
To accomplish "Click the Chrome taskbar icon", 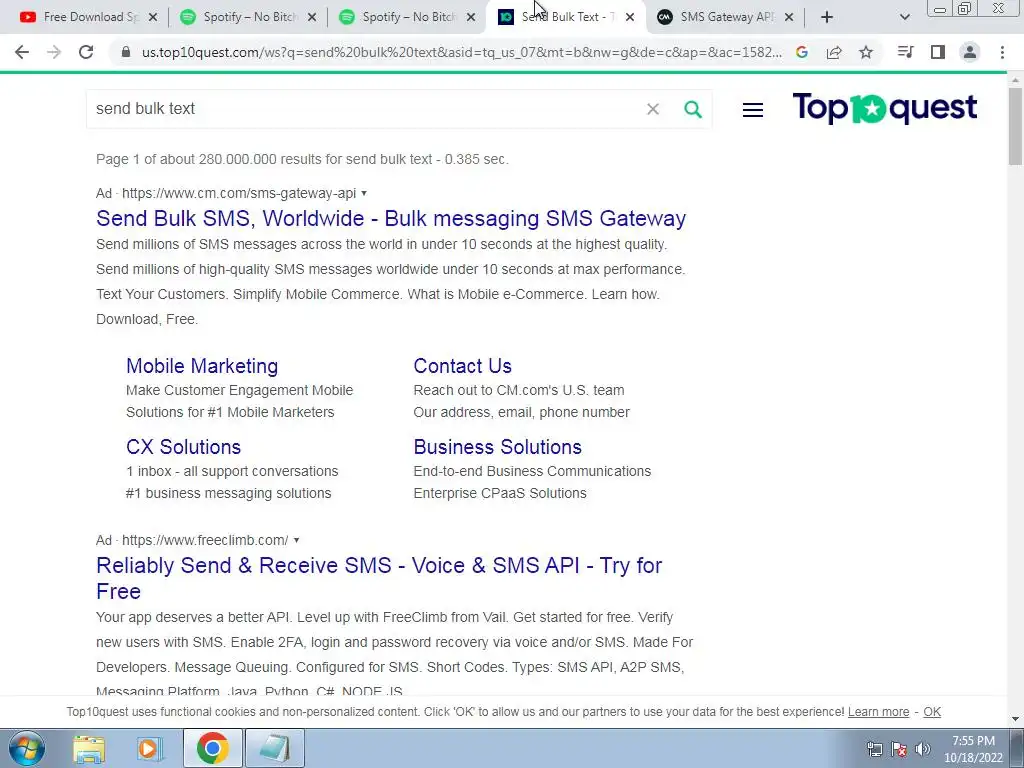I will click(212, 748).
